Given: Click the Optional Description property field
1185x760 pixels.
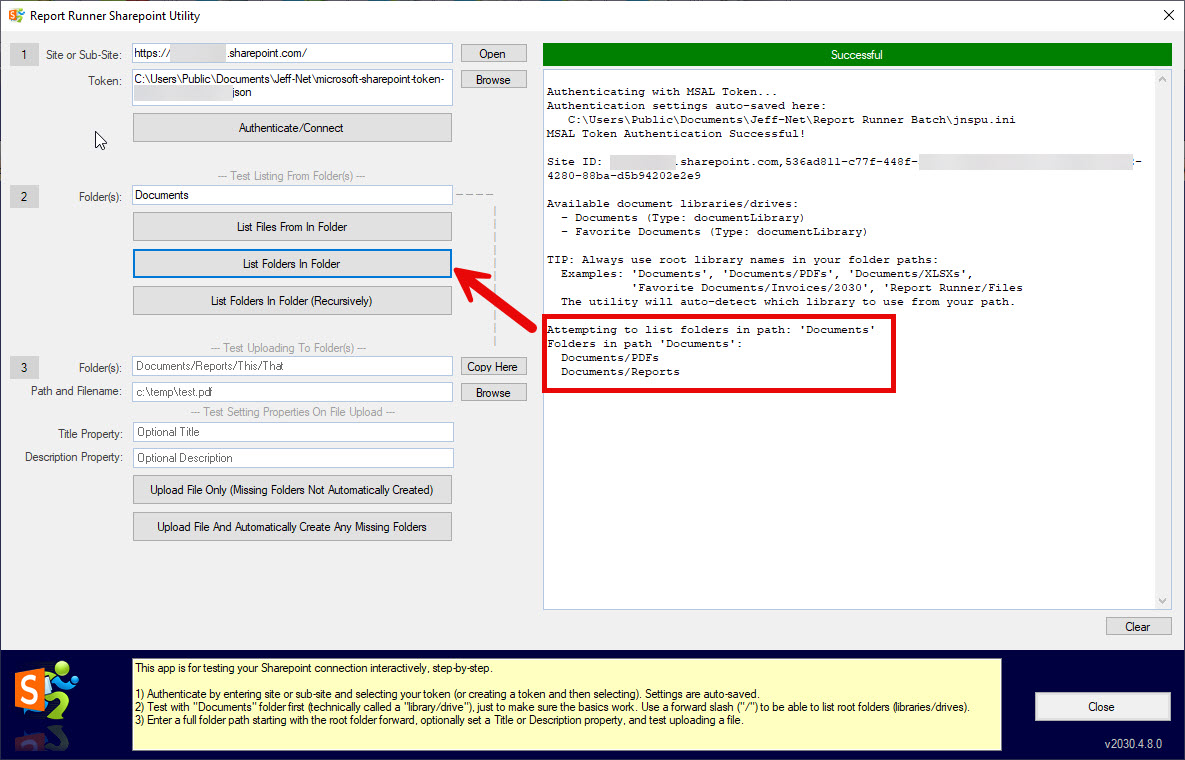Looking at the screenshot, I should point(292,458).
